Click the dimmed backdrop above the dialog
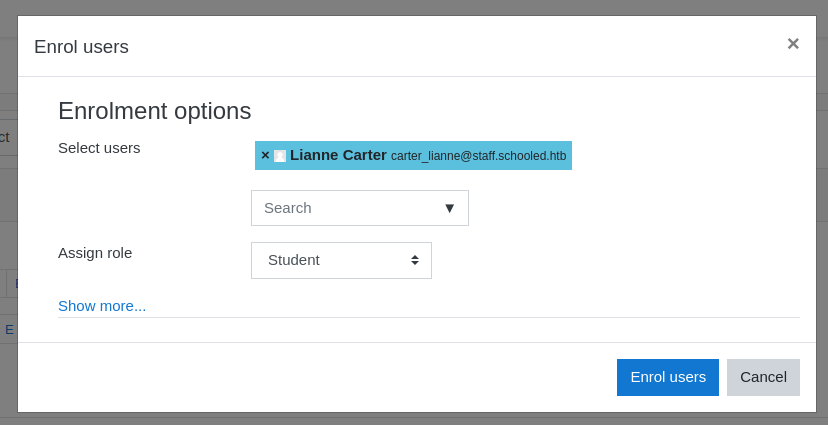 [414, 7]
